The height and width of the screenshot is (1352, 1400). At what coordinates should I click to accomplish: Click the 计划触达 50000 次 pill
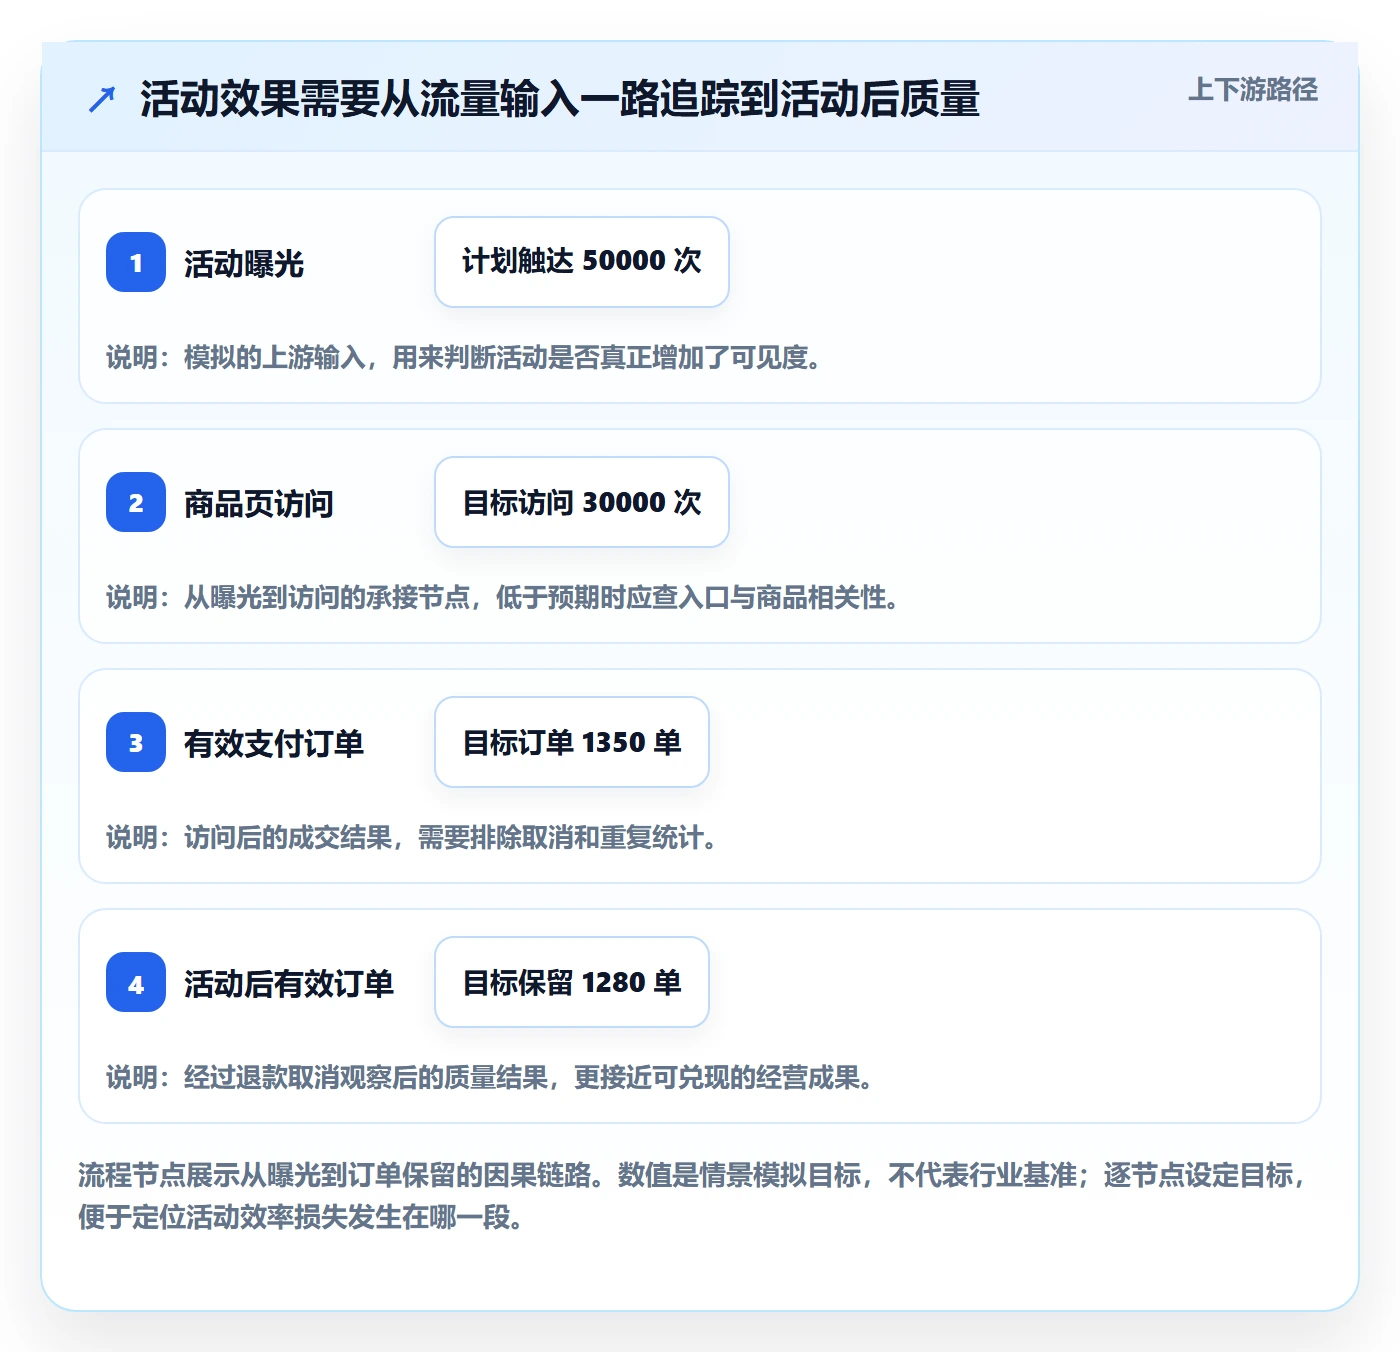(x=582, y=262)
